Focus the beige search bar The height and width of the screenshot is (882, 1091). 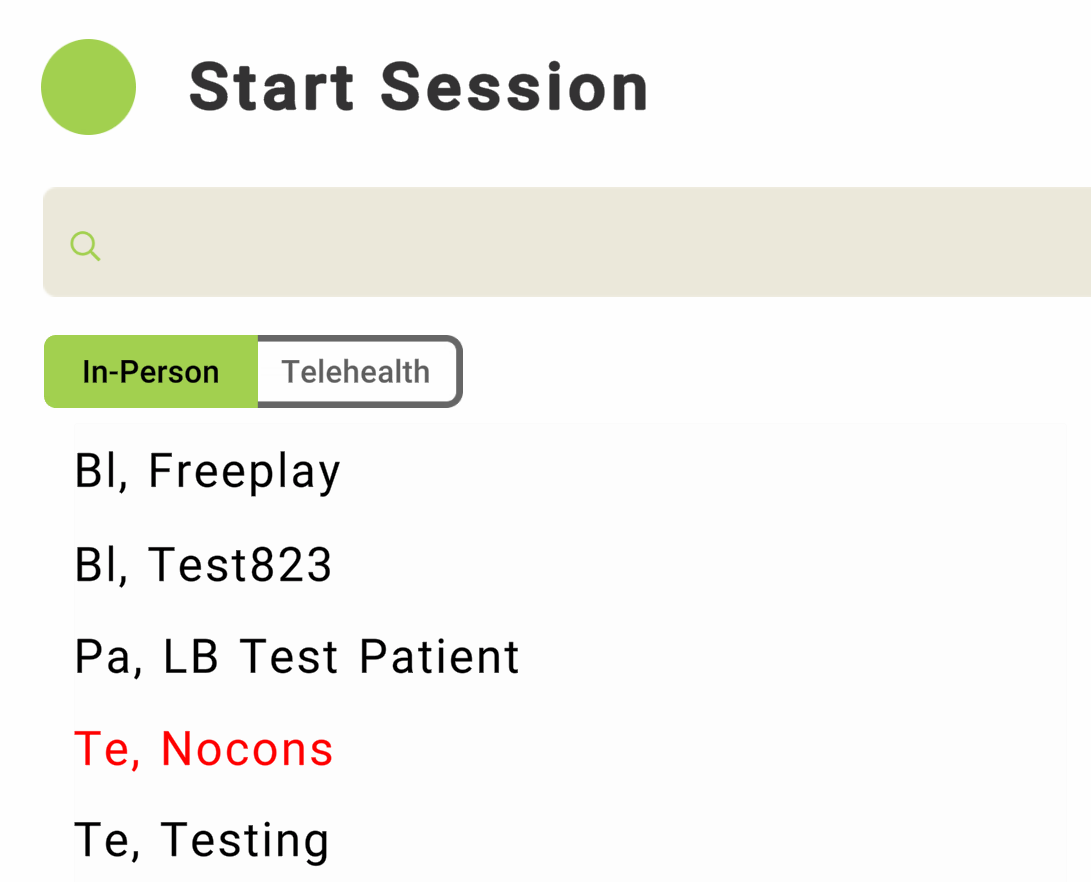tap(580, 243)
